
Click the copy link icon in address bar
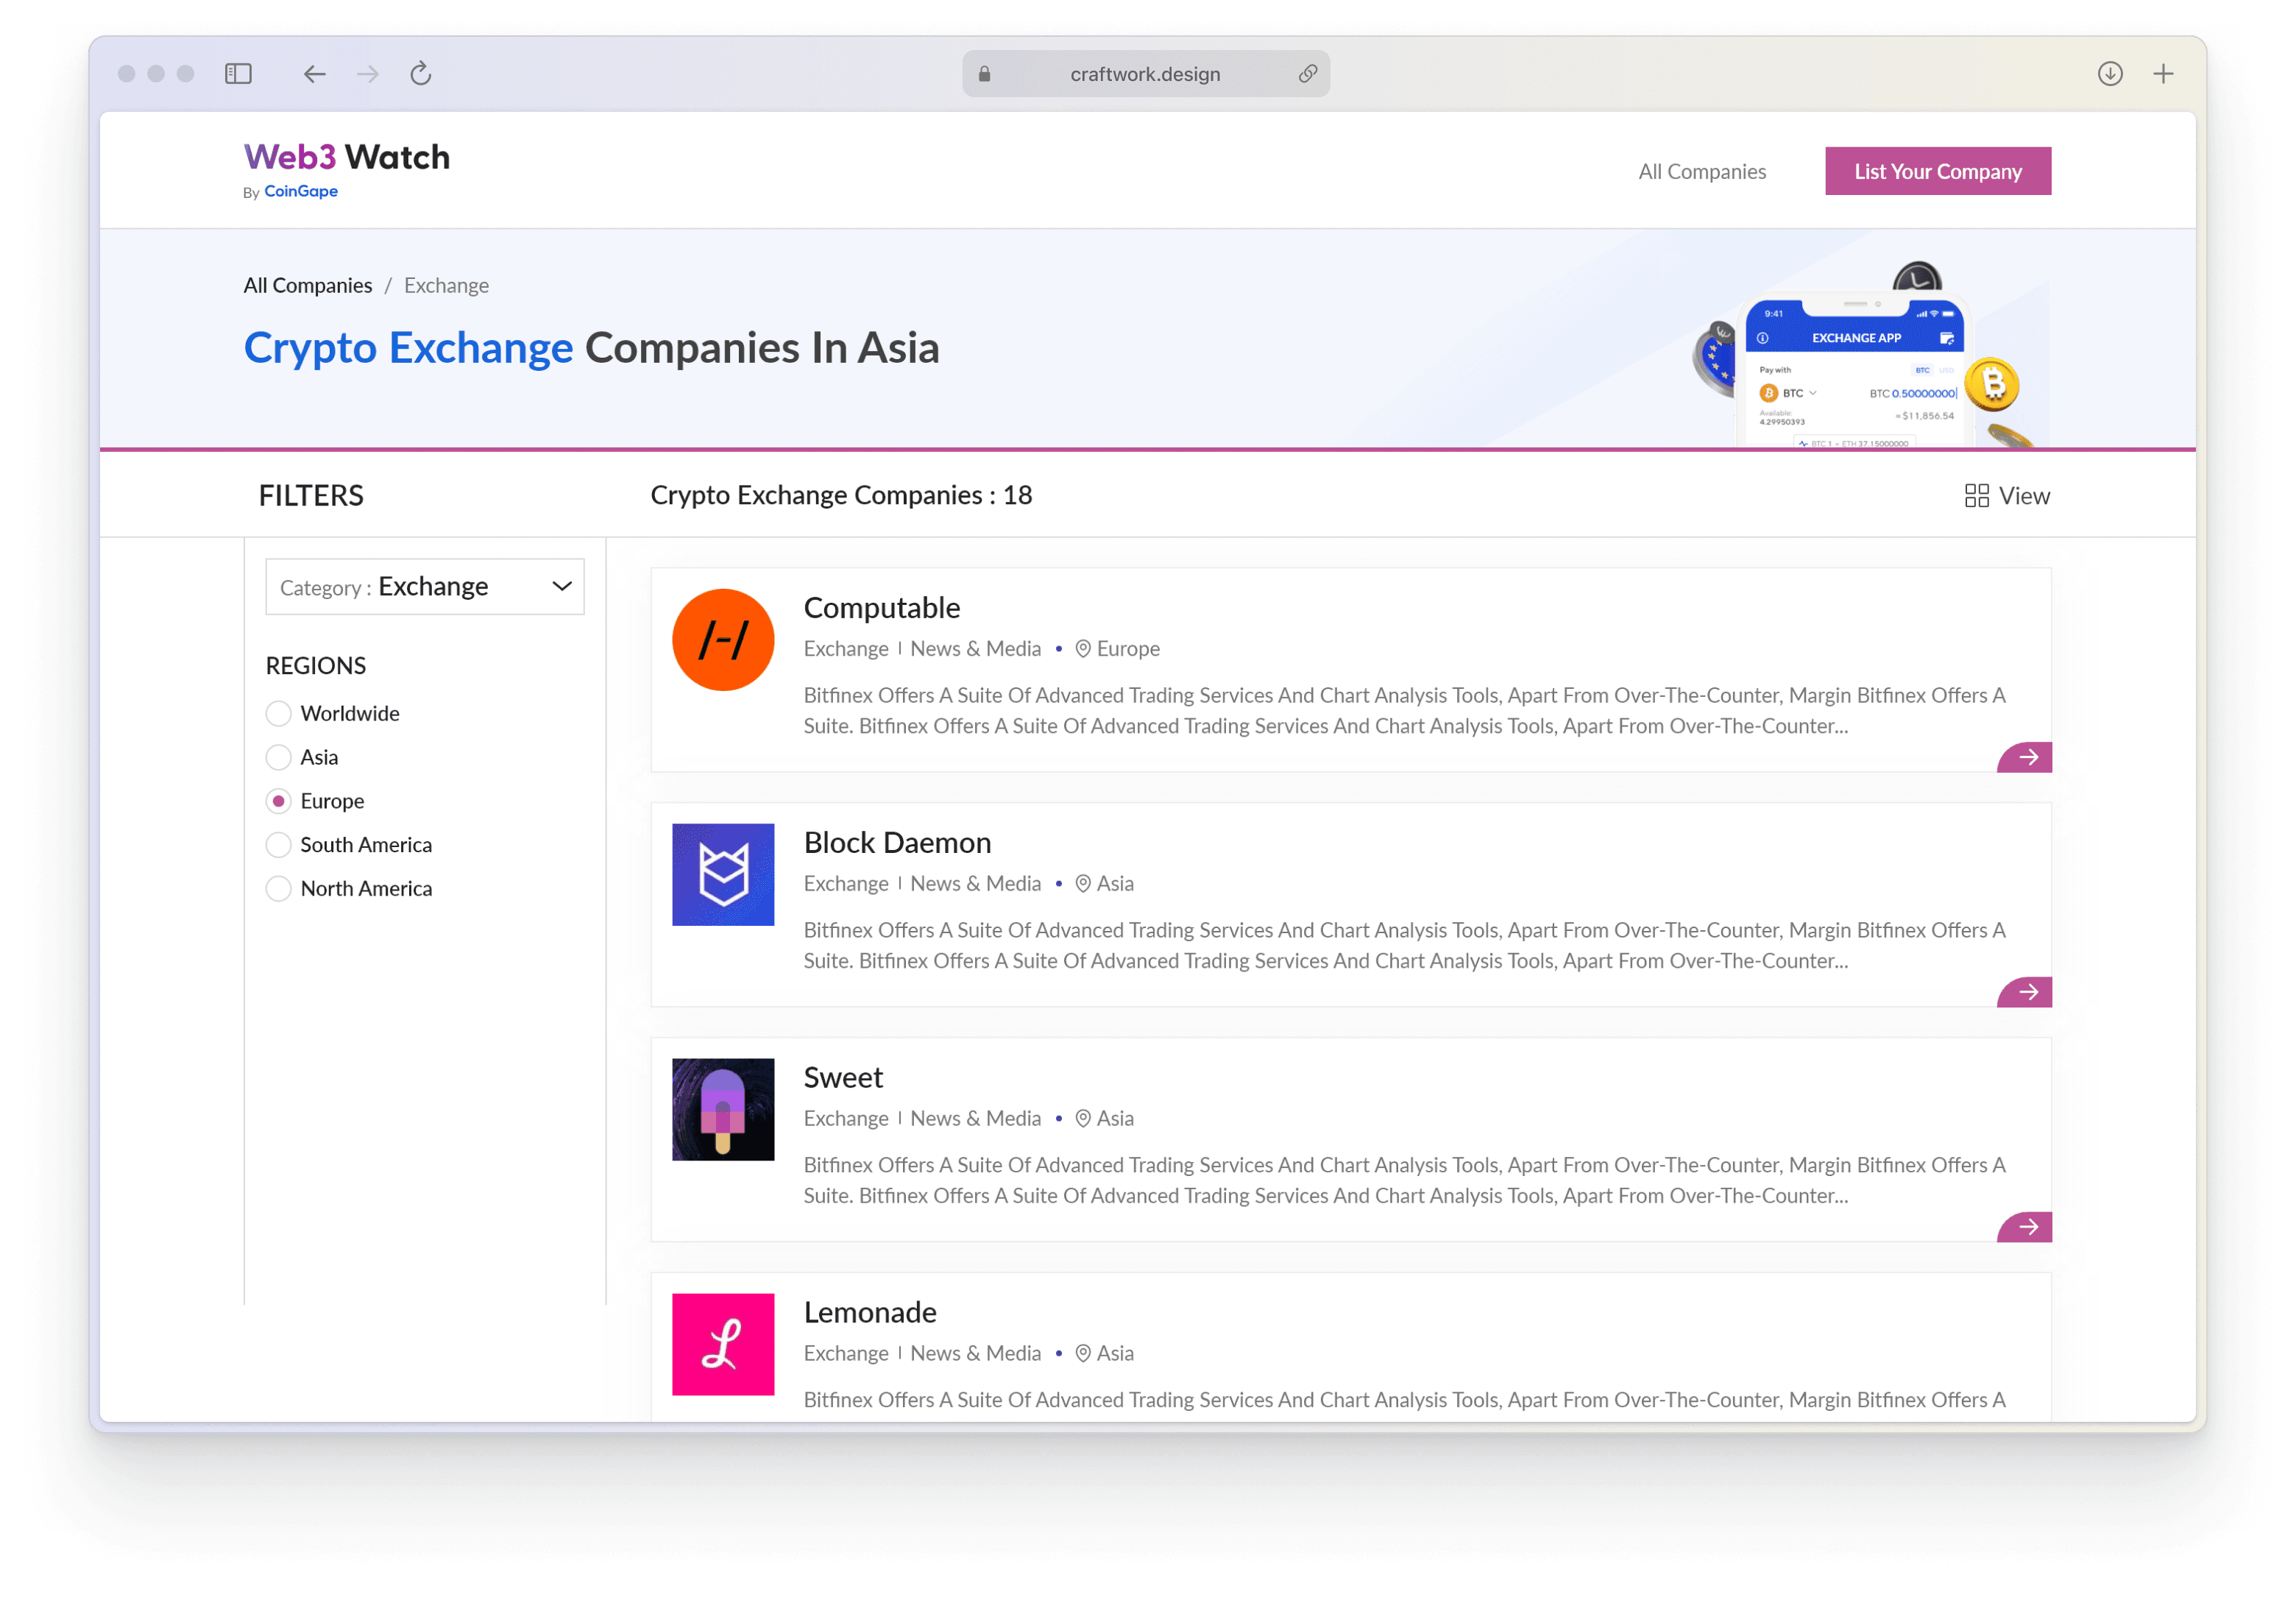(x=1307, y=74)
